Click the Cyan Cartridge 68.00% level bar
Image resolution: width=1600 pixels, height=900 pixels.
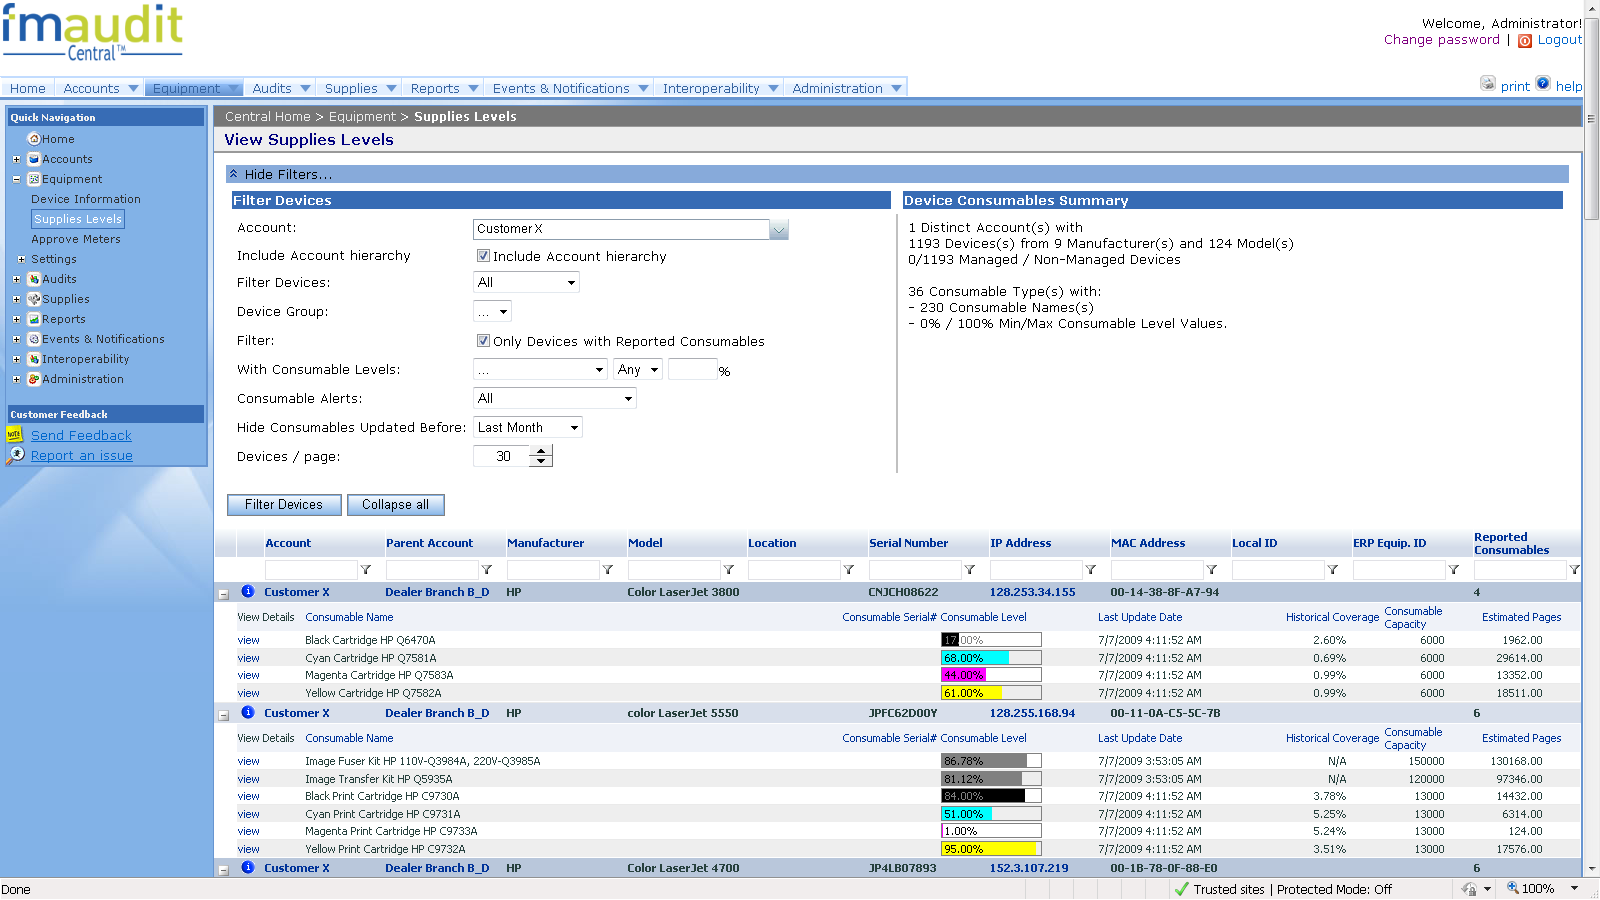[x=991, y=658]
